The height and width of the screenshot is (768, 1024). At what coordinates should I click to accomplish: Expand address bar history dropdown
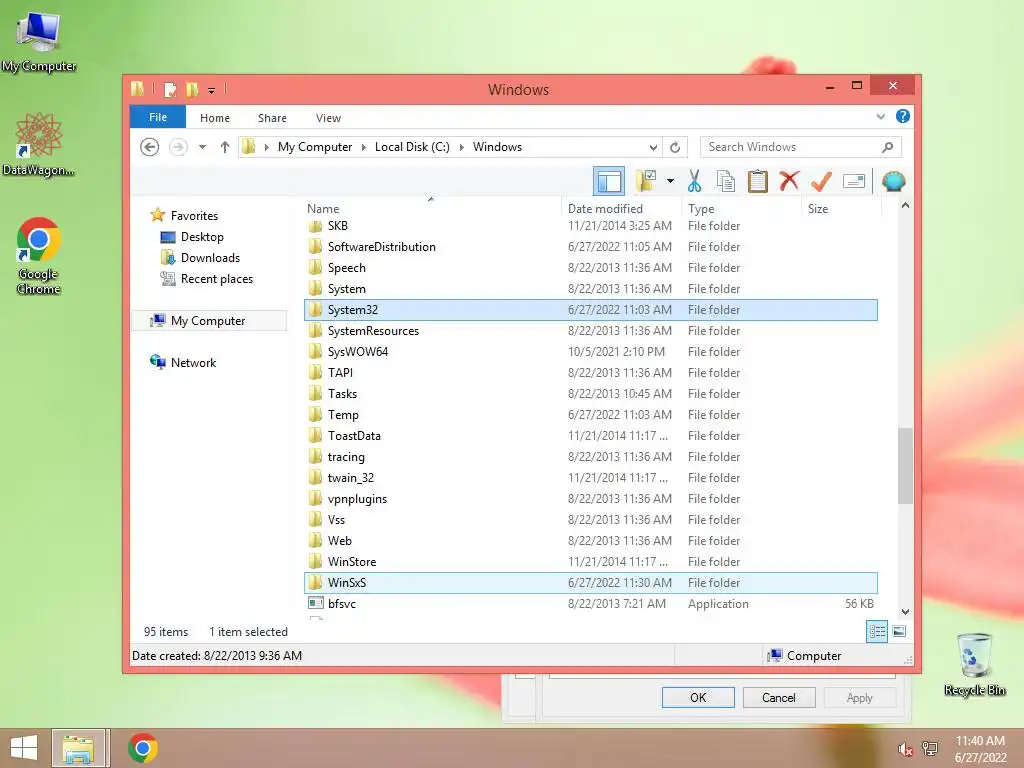coord(653,147)
